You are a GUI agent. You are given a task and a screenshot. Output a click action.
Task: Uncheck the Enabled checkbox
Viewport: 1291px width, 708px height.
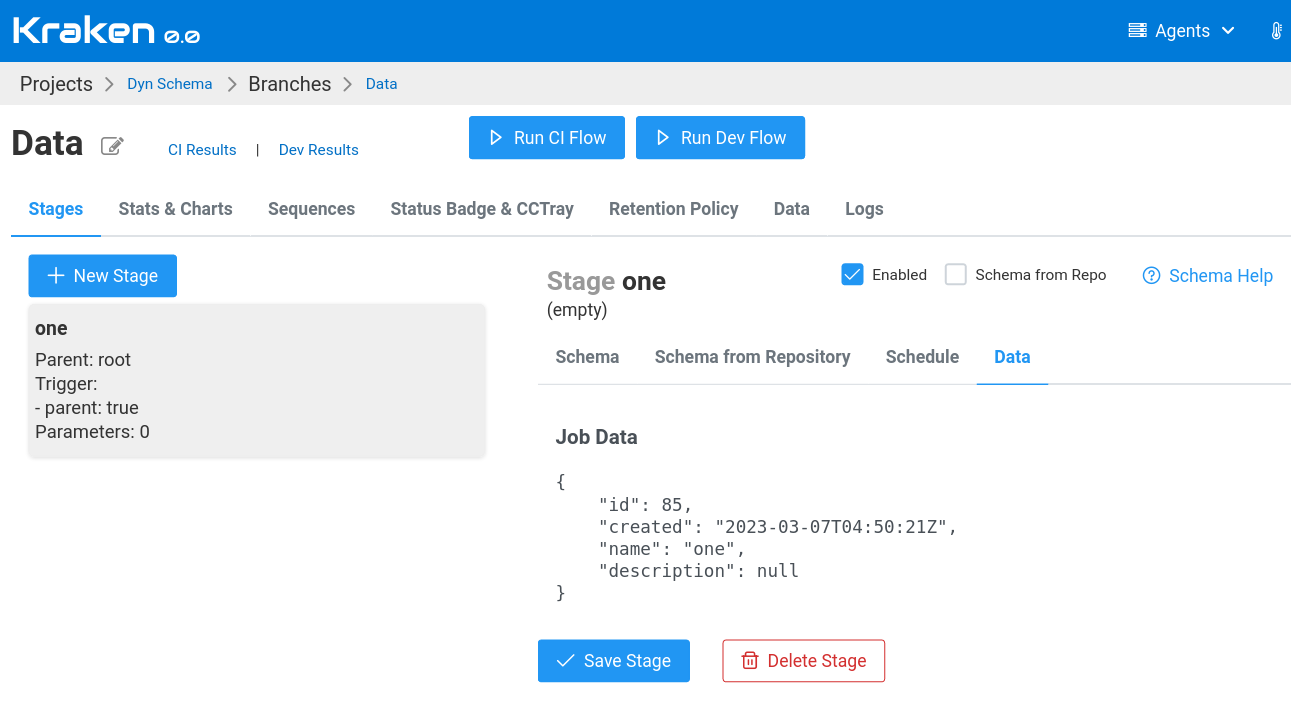click(852, 274)
